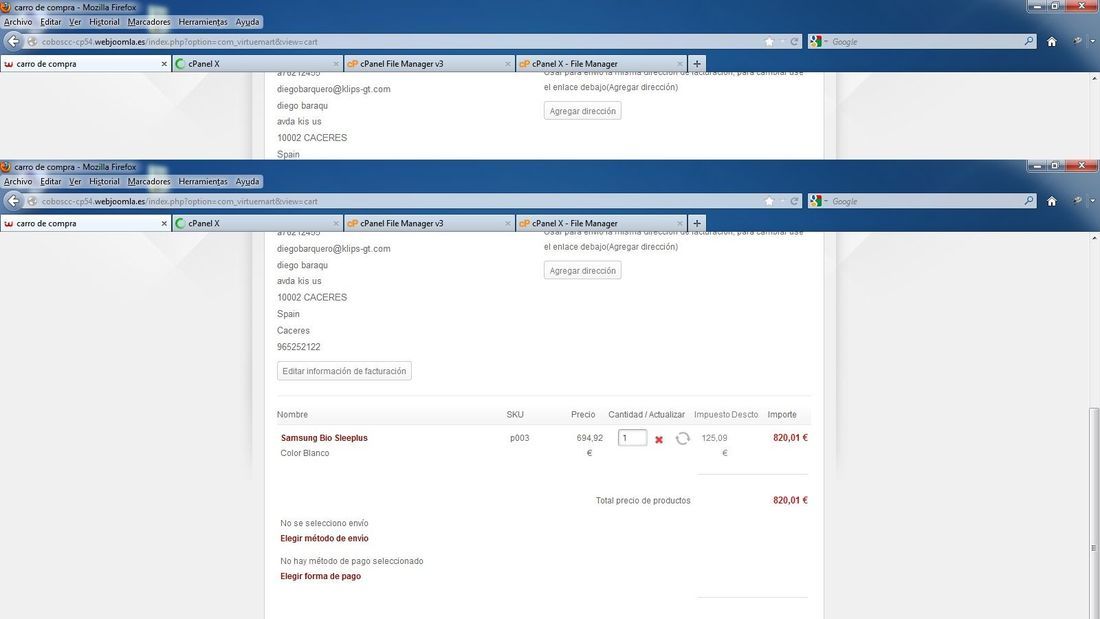Click 'Editar información de facturación' button
The height and width of the screenshot is (619, 1100).
[344, 371]
